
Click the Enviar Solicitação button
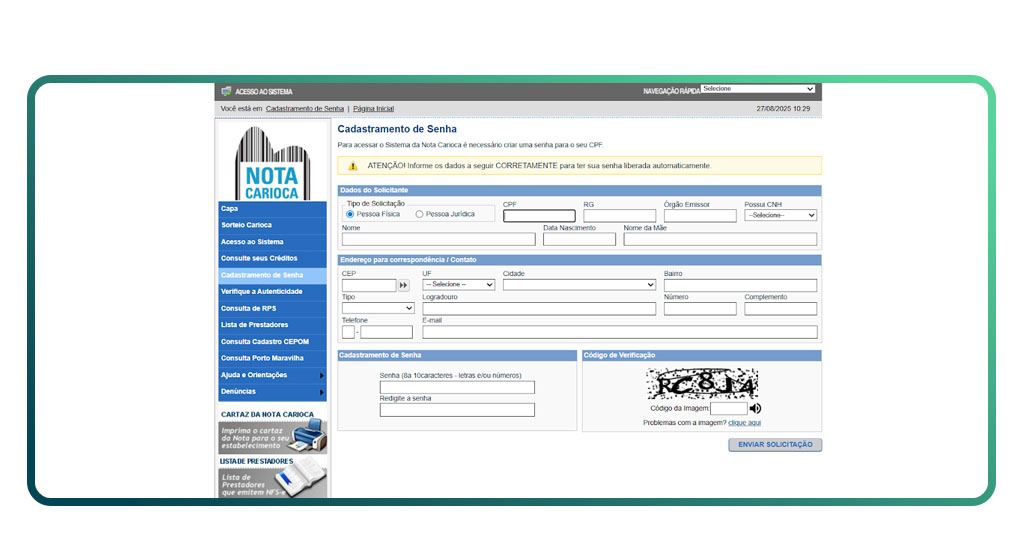coord(775,444)
